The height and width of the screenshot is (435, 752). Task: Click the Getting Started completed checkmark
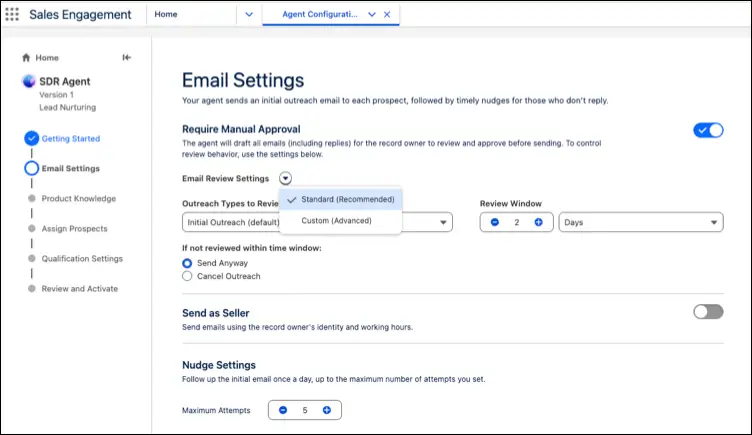[32, 139]
